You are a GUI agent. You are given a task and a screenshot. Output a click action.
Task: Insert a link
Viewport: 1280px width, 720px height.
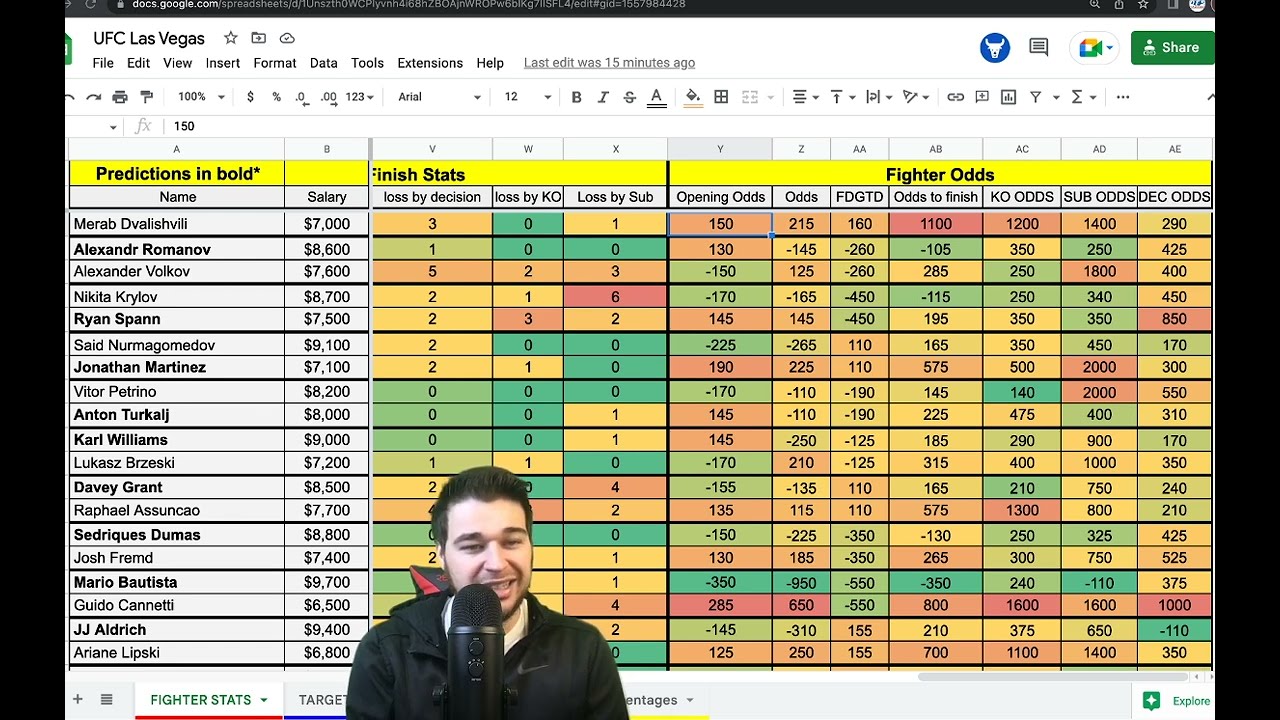tap(956, 97)
